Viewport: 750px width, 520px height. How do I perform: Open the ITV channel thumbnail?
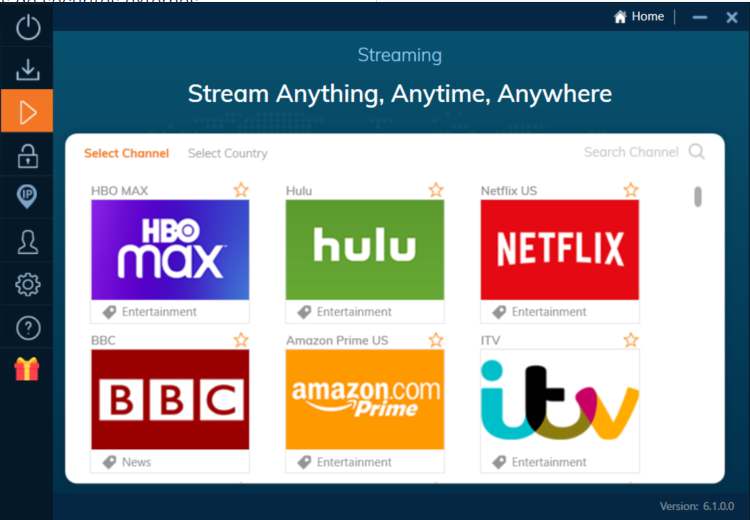pyautogui.click(x=560, y=399)
